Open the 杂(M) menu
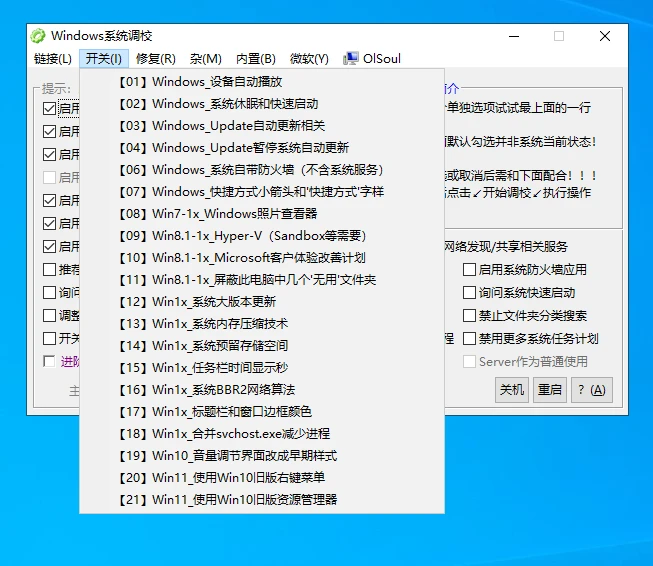The image size is (653, 566). pyautogui.click(x=206, y=59)
